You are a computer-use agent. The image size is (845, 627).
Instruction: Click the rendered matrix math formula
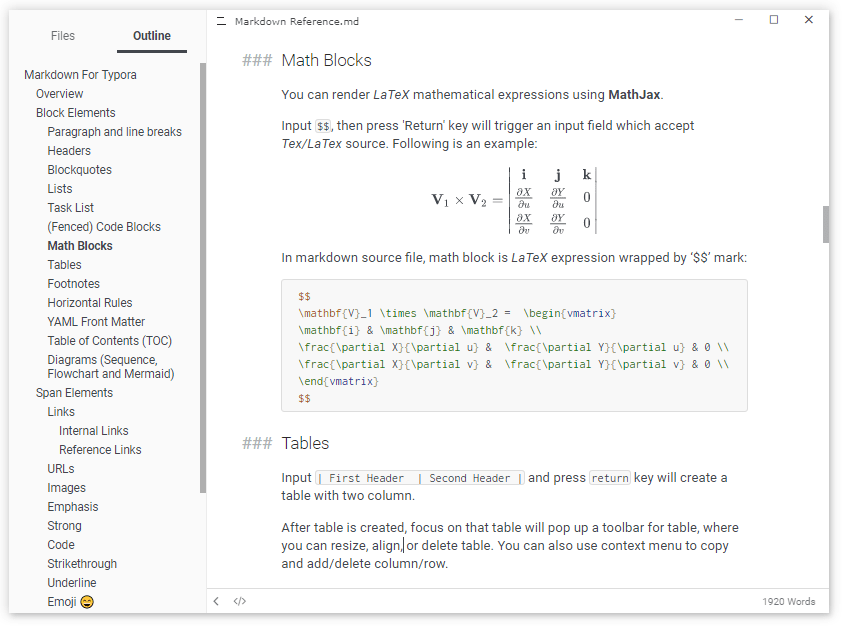[514, 200]
